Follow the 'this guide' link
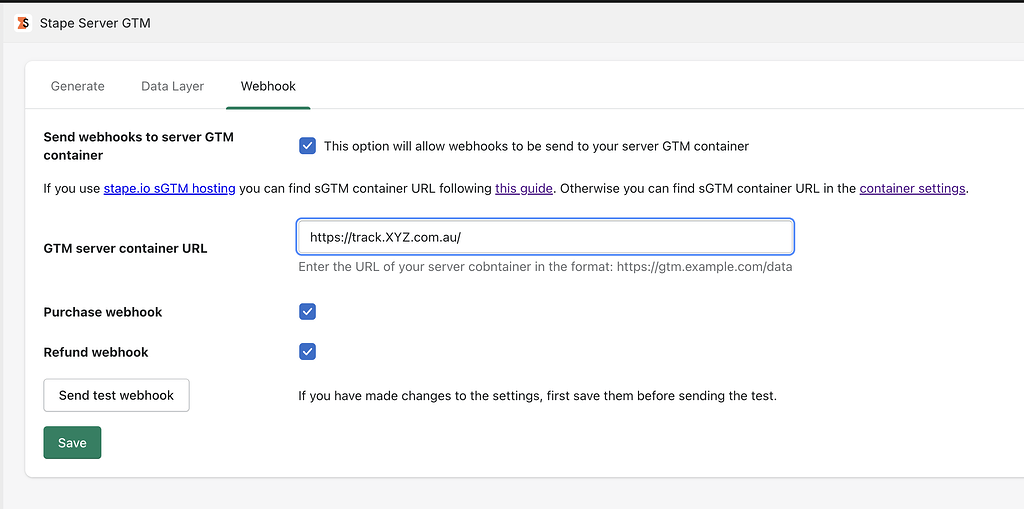 (524, 189)
